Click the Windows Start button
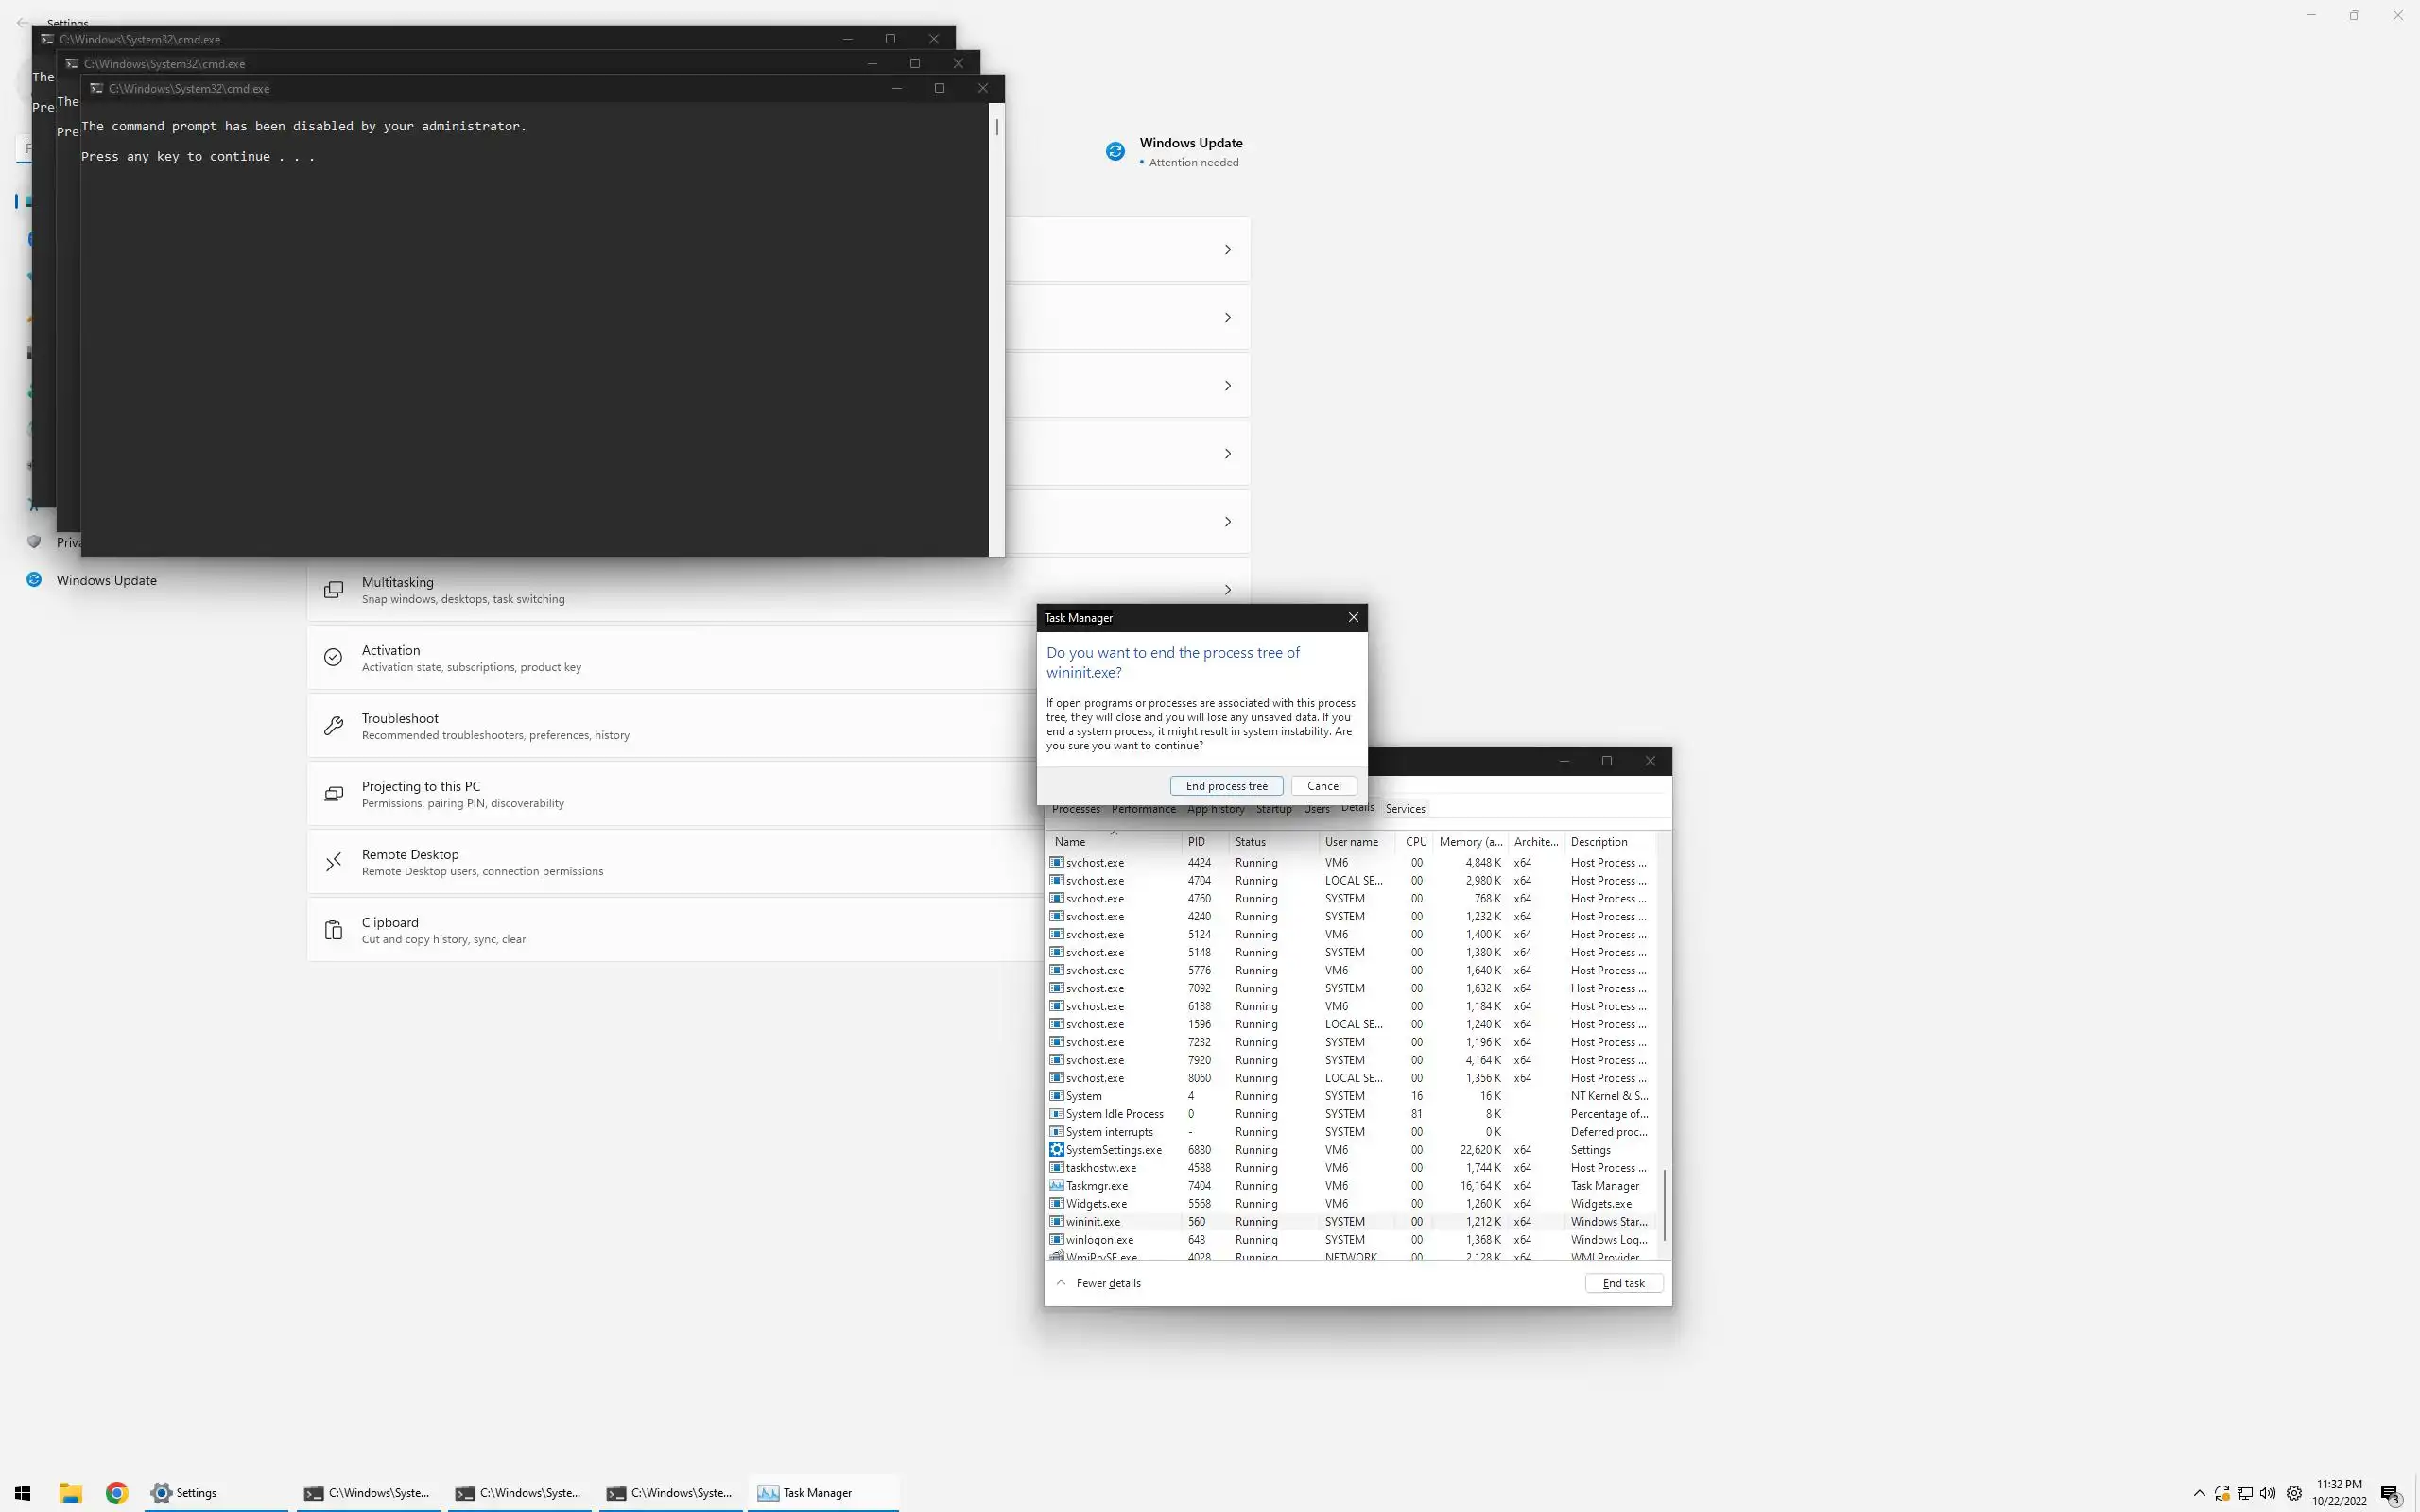Screen dimensions: 2420x1512 22,1493
